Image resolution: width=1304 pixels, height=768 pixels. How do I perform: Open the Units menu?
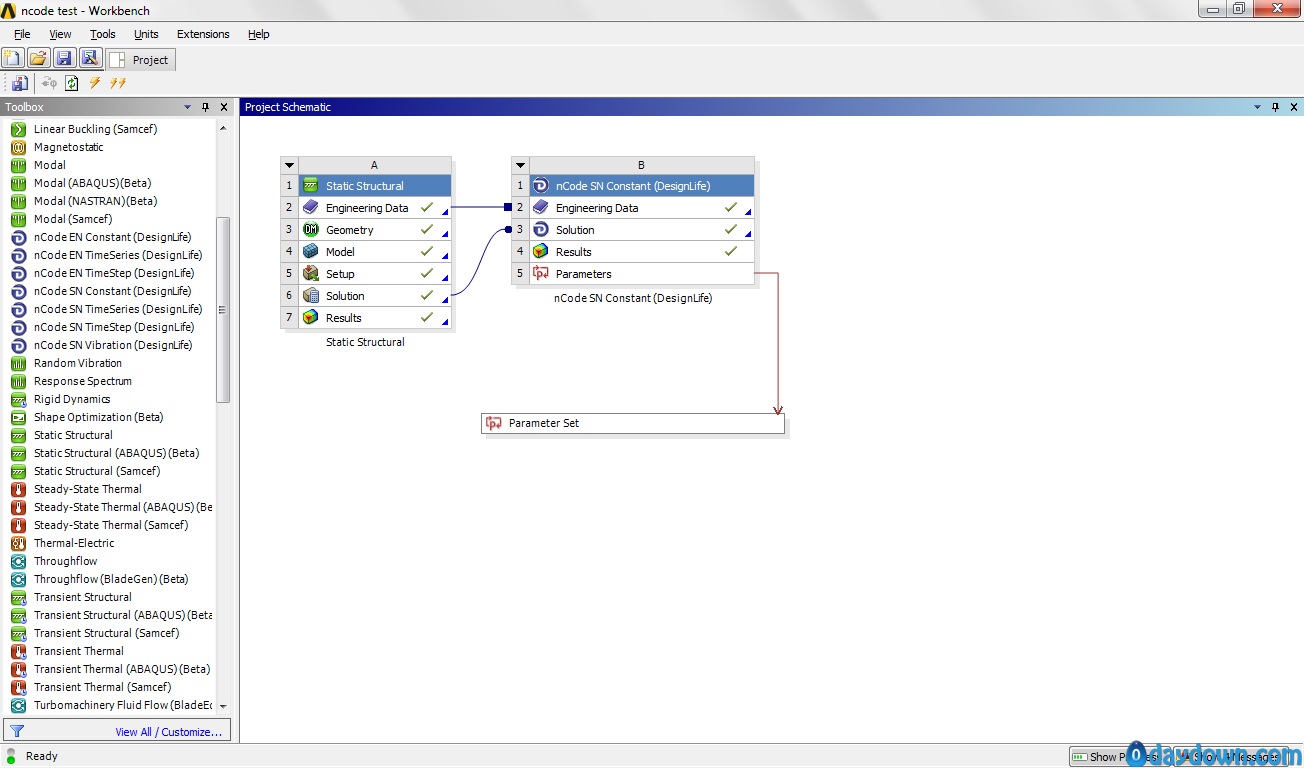(x=146, y=34)
